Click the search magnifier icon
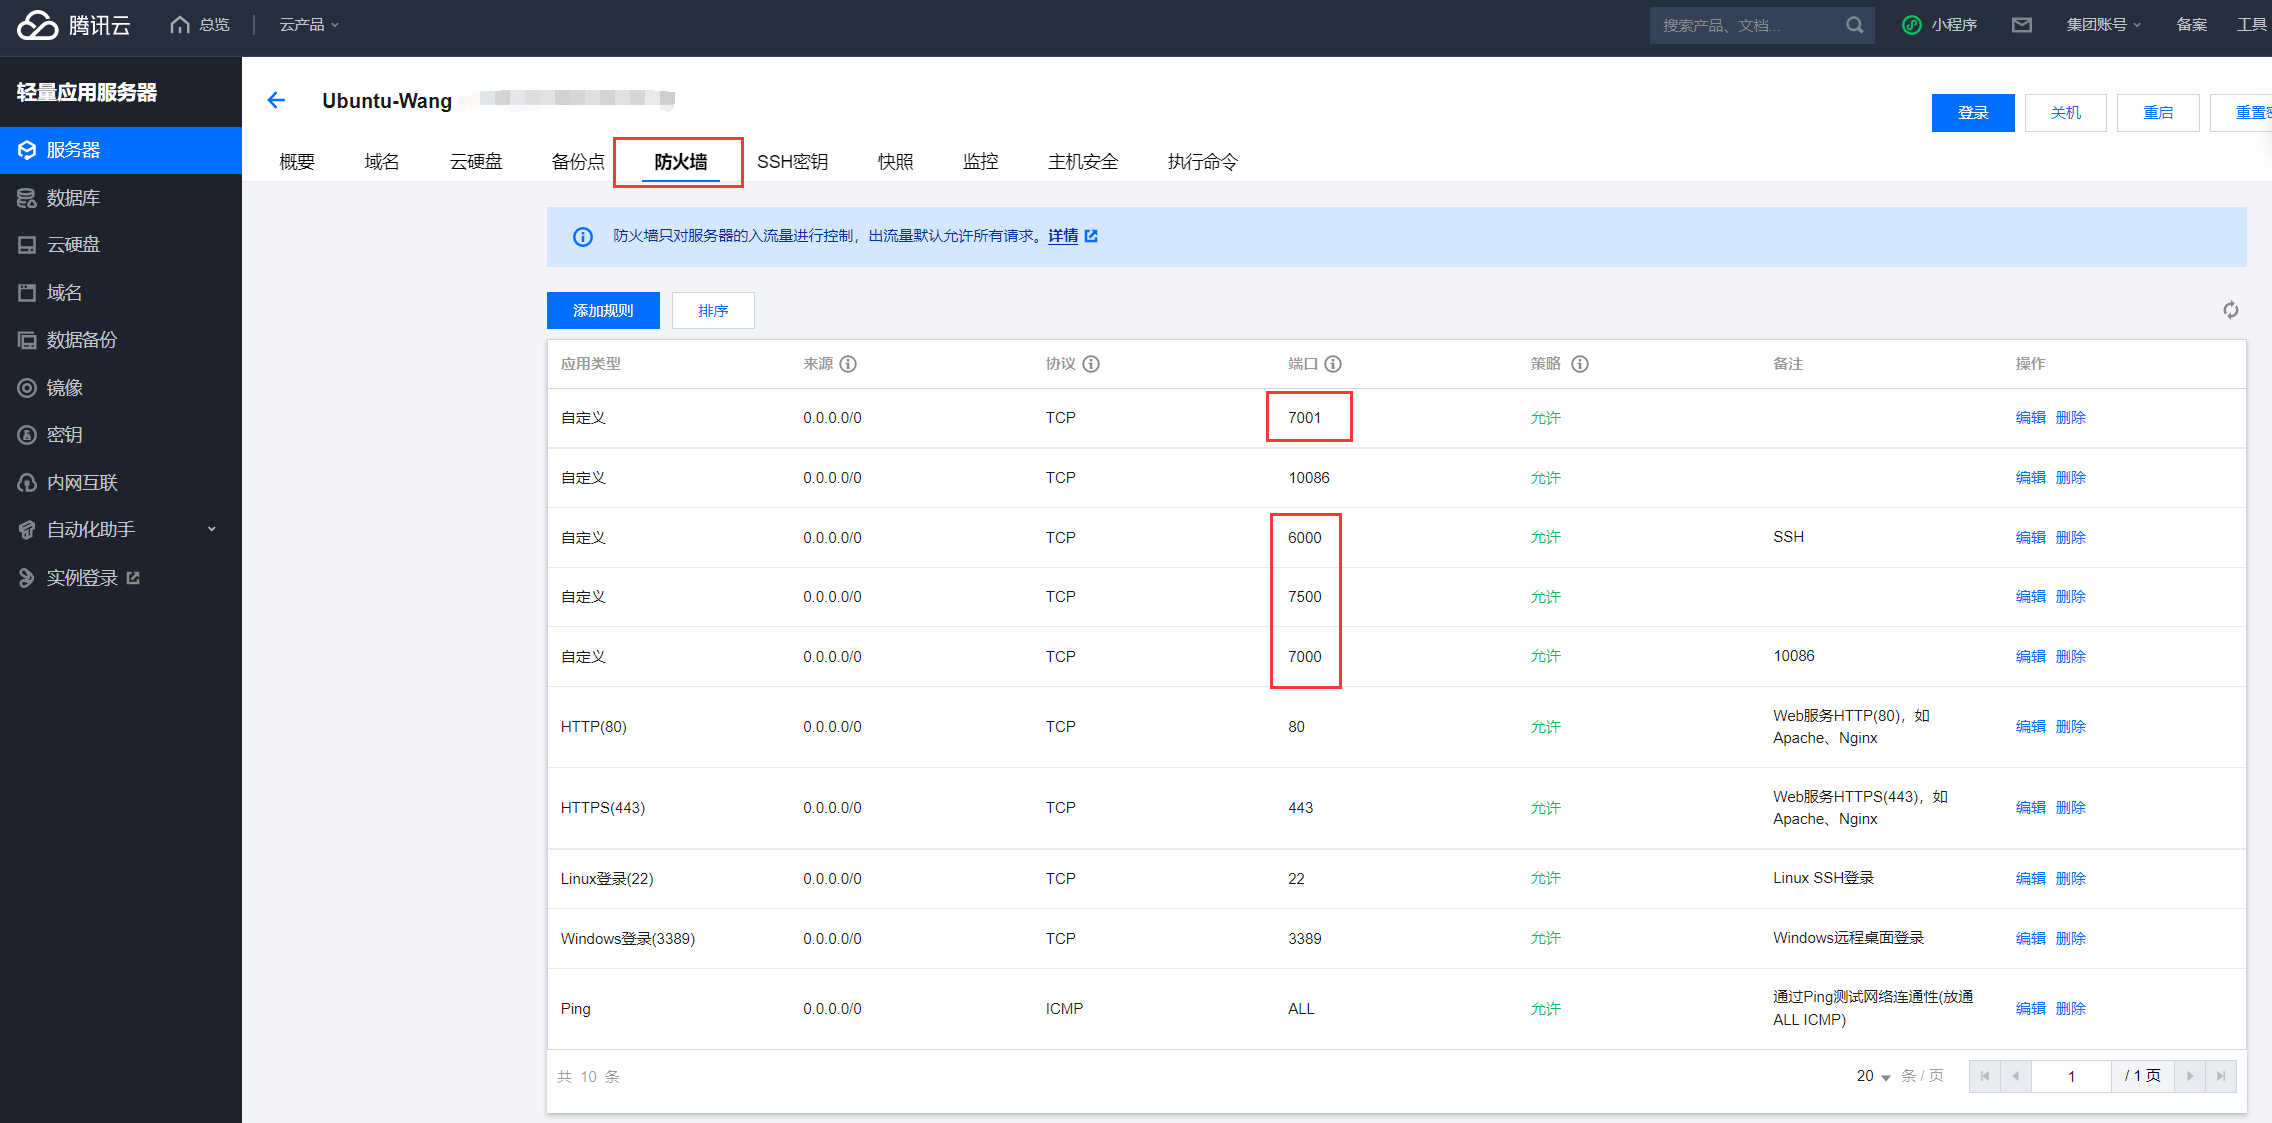Viewport: 2272px width, 1123px height. [1854, 25]
